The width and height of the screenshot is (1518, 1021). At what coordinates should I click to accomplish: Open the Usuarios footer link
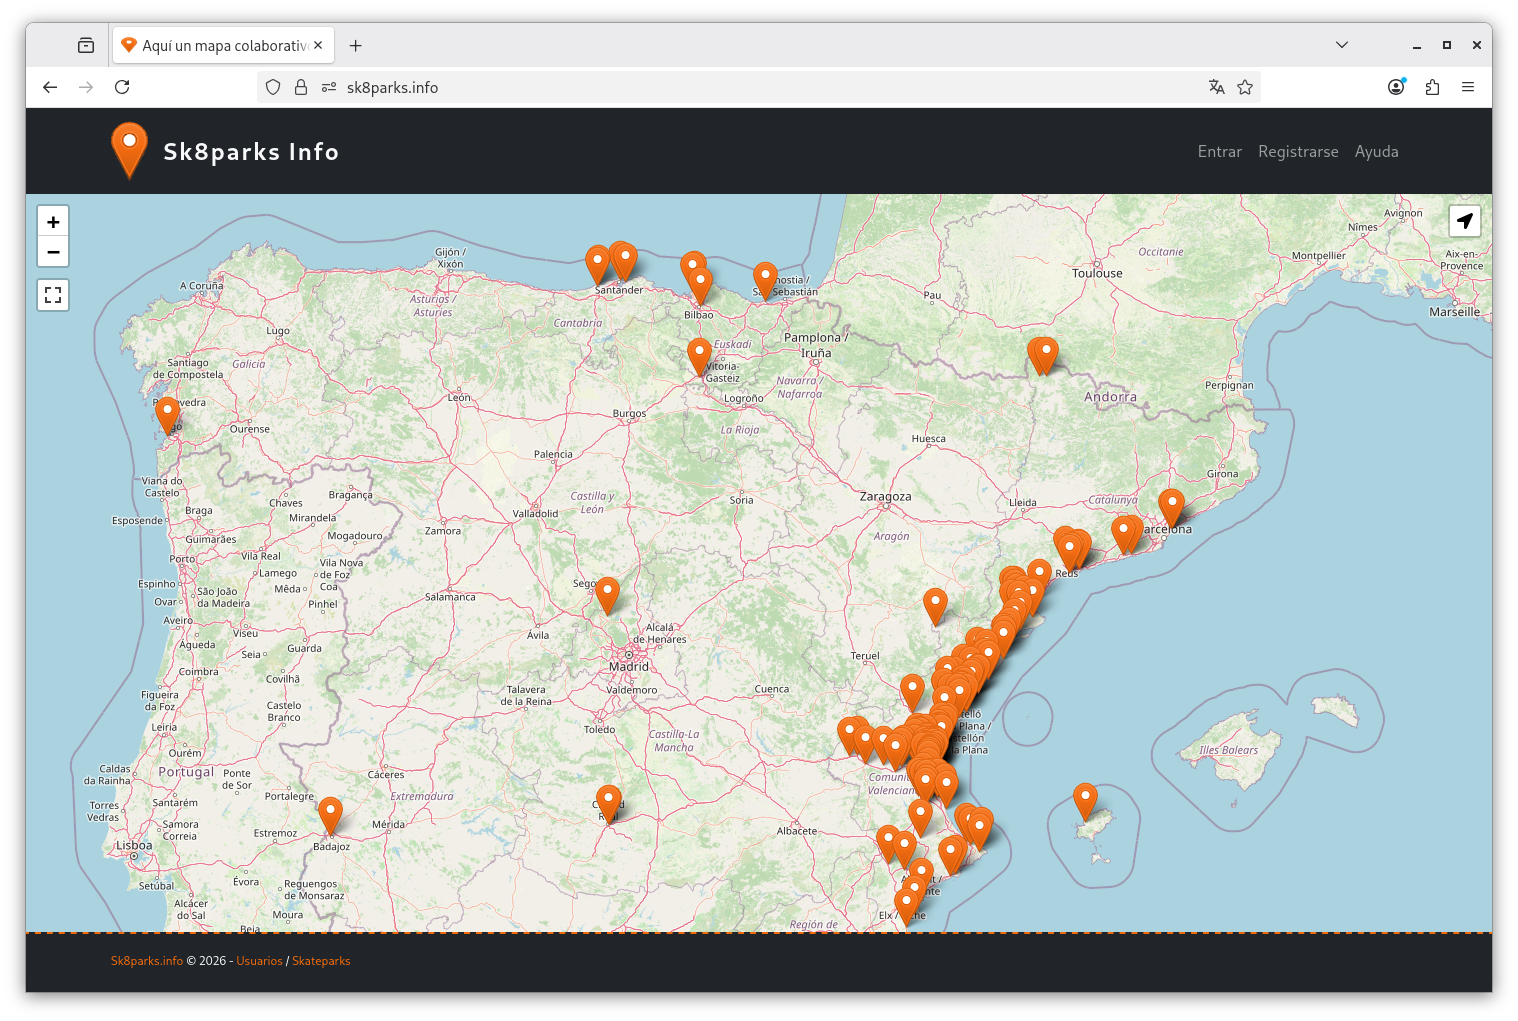coord(259,961)
